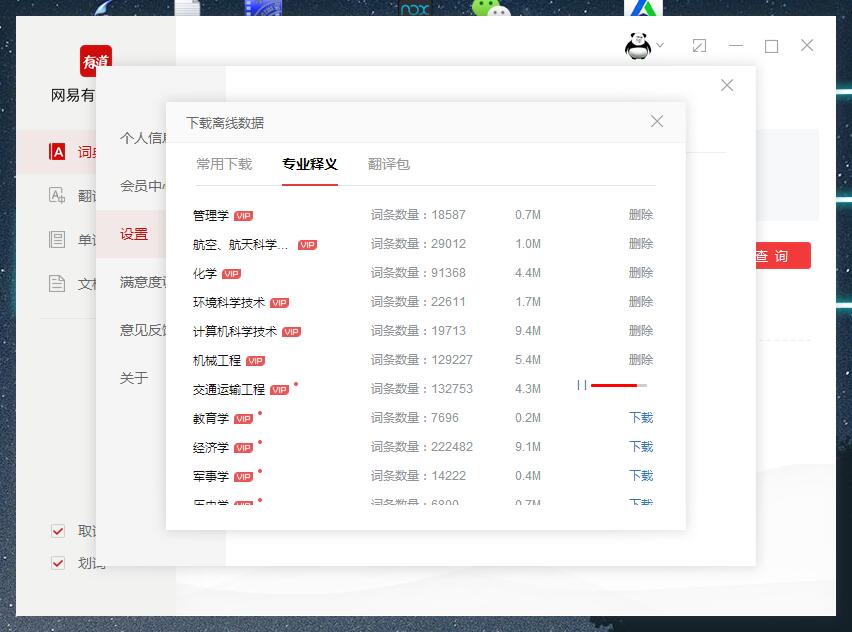The image size is (852, 632).
Task: Open the translation section icon in the sidebar
Action: (x=57, y=196)
